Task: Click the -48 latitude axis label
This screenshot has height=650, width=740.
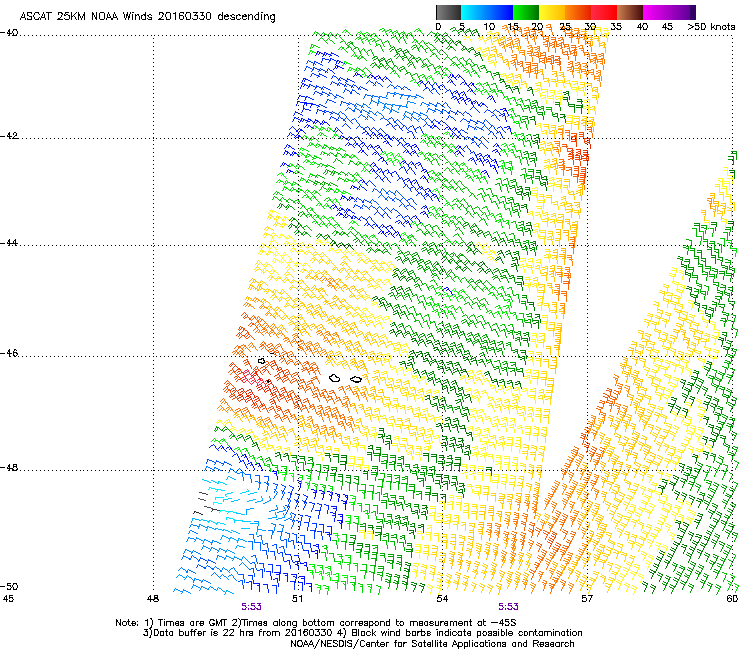Action: tap(9, 467)
